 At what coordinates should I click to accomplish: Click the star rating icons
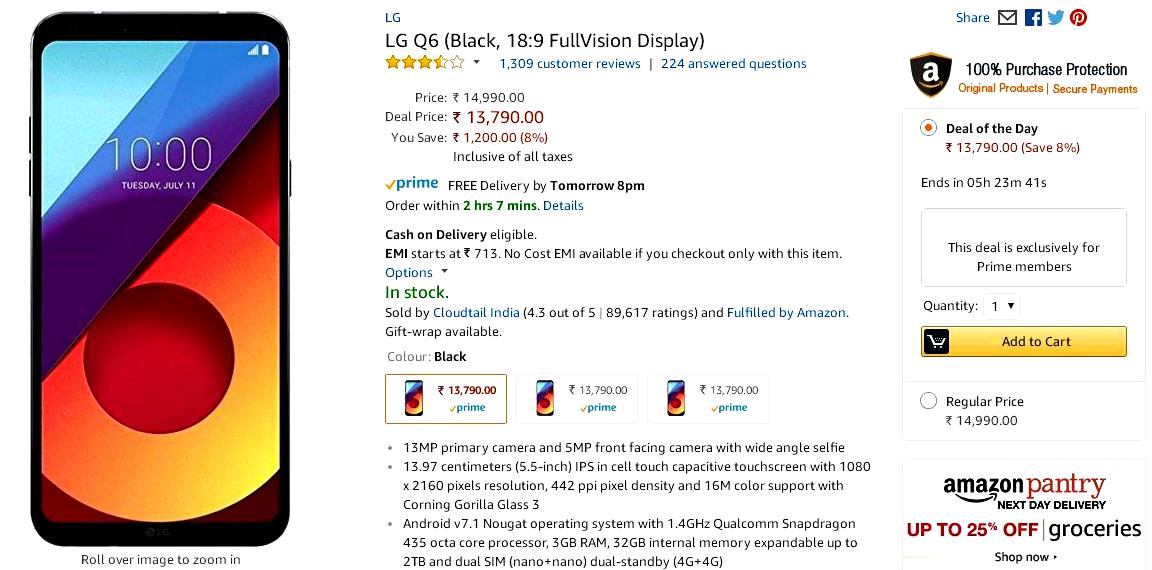tap(425, 62)
